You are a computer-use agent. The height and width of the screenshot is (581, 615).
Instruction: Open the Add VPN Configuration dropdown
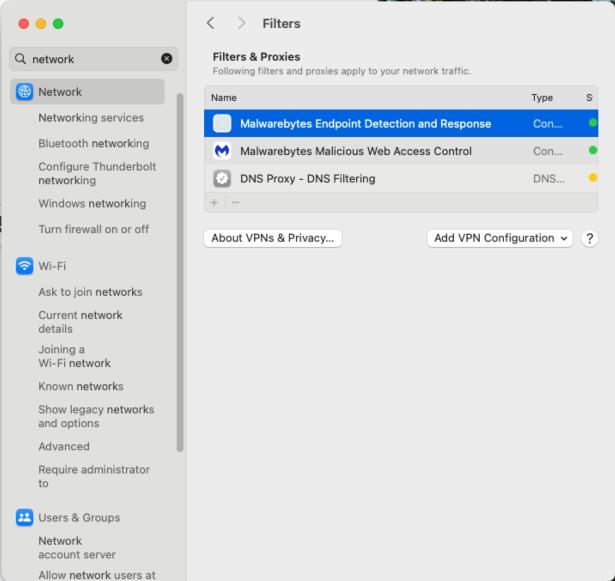(500, 238)
